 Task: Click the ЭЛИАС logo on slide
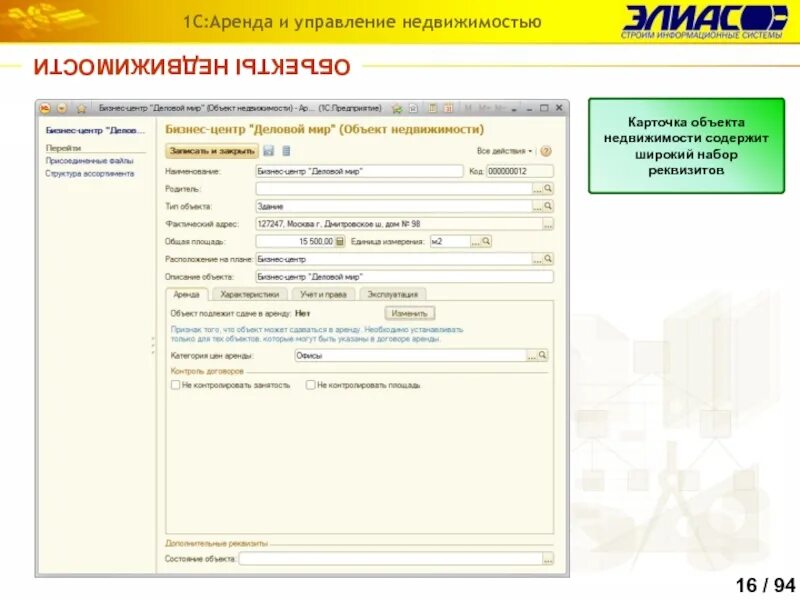click(705, 21)
